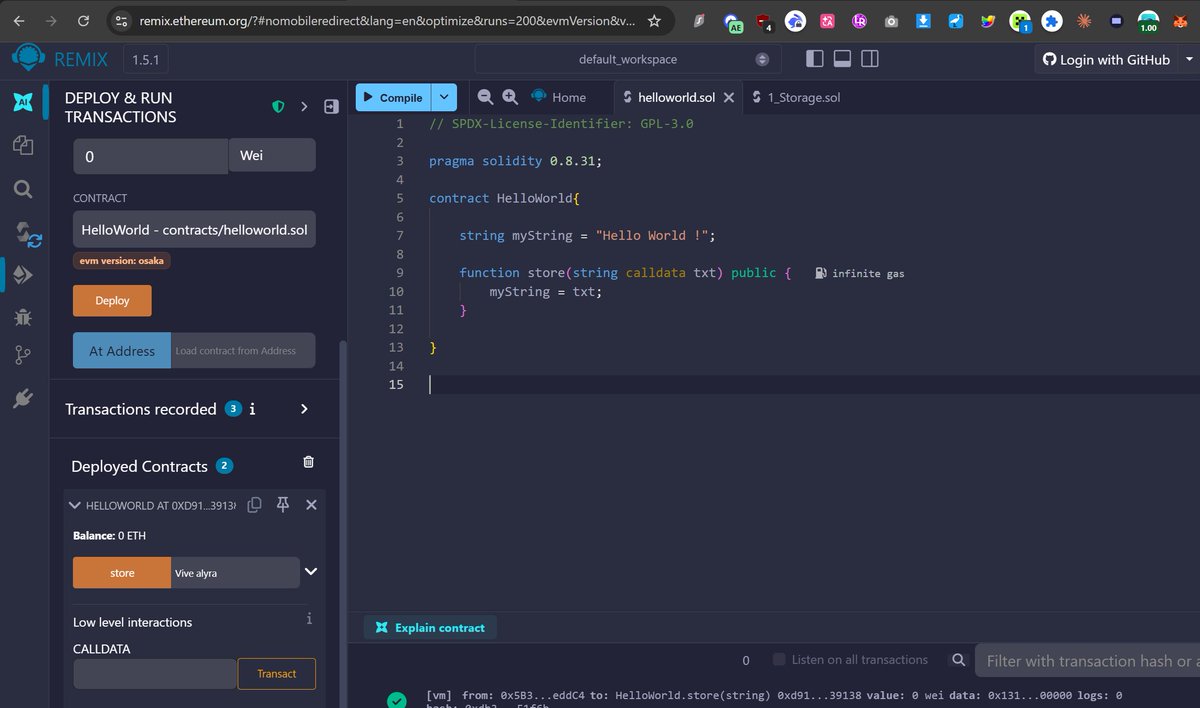
Task: Click the At Address button
Action: click(122, 351)
